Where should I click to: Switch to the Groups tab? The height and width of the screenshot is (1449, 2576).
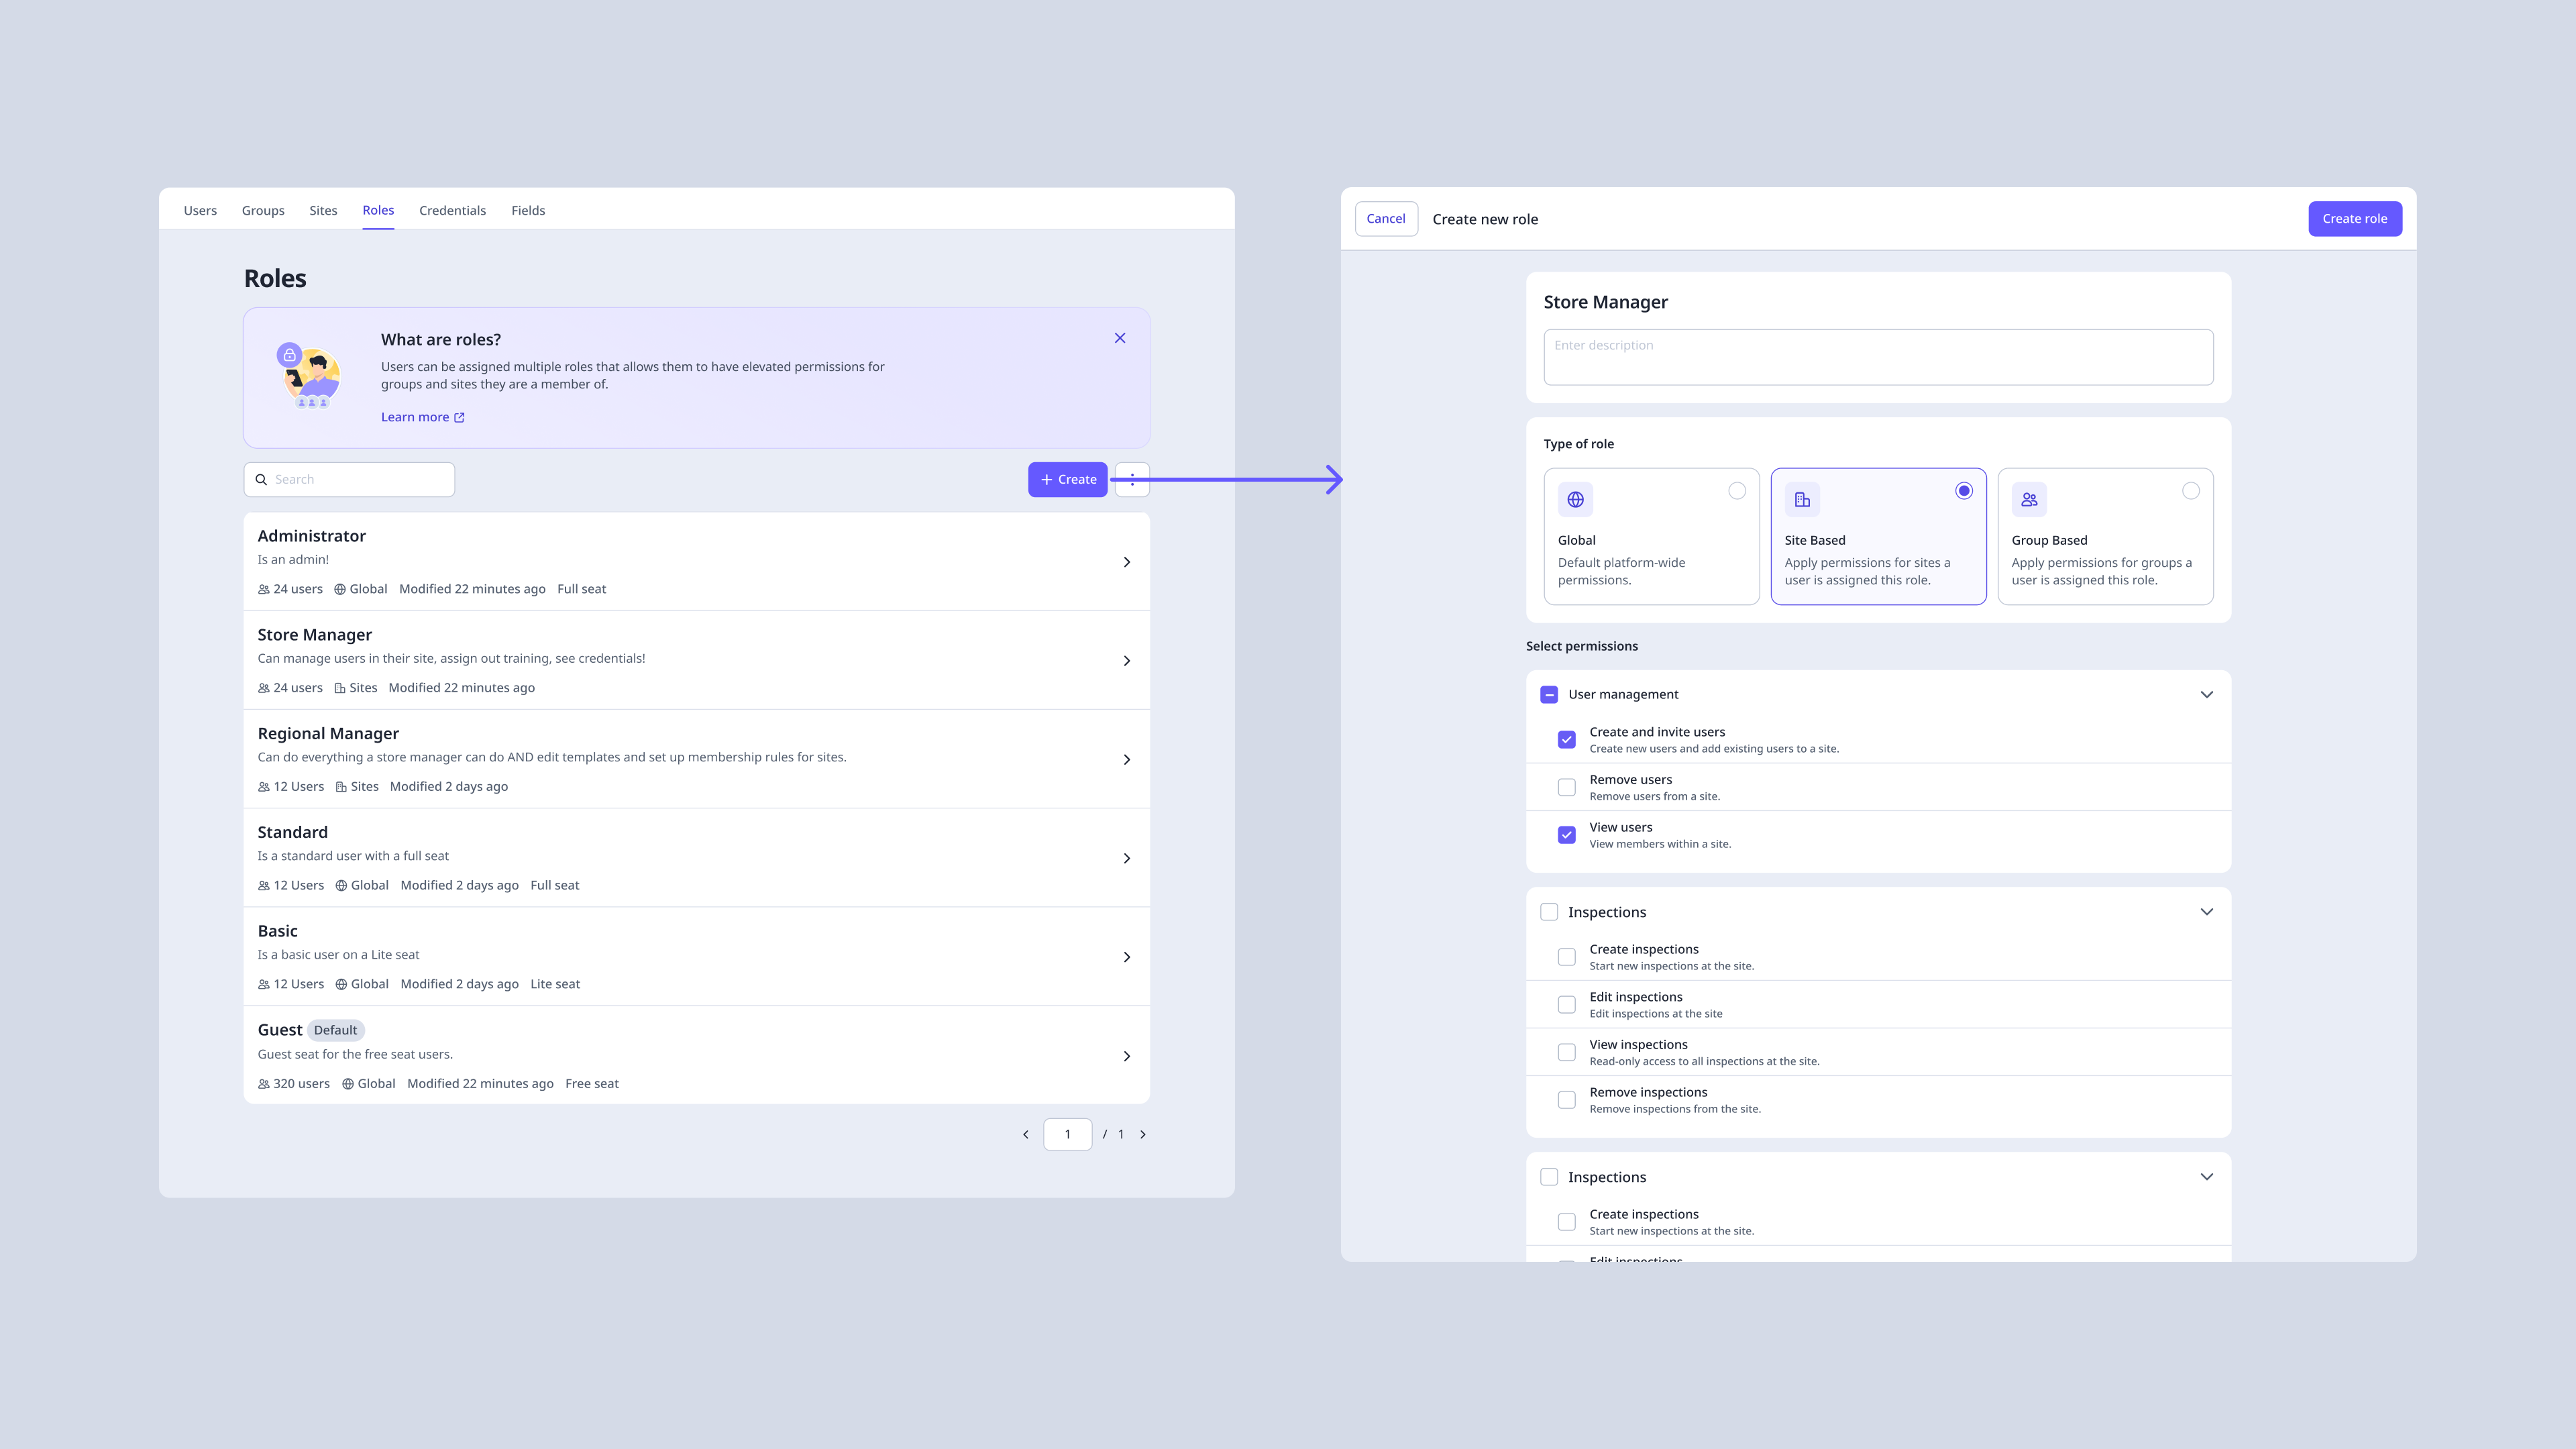pyautogui.click(x=263, y=210)
